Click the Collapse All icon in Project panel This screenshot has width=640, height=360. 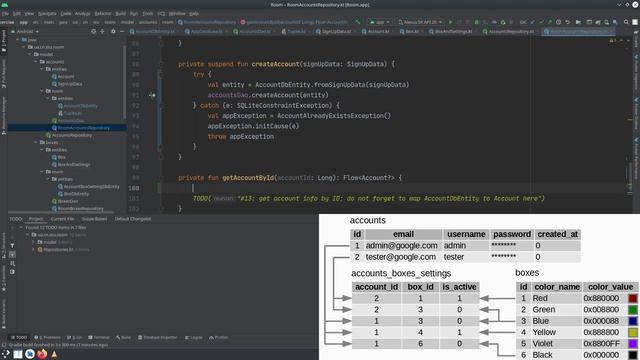point(102,31)
